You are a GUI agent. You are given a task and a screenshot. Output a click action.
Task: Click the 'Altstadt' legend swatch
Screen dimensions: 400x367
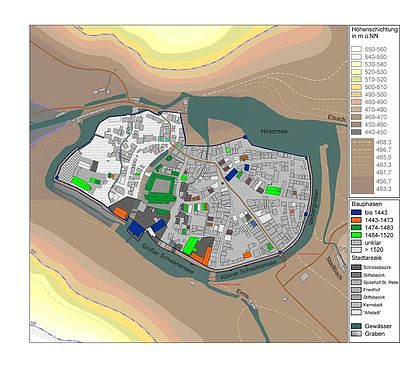click(357, 312)
